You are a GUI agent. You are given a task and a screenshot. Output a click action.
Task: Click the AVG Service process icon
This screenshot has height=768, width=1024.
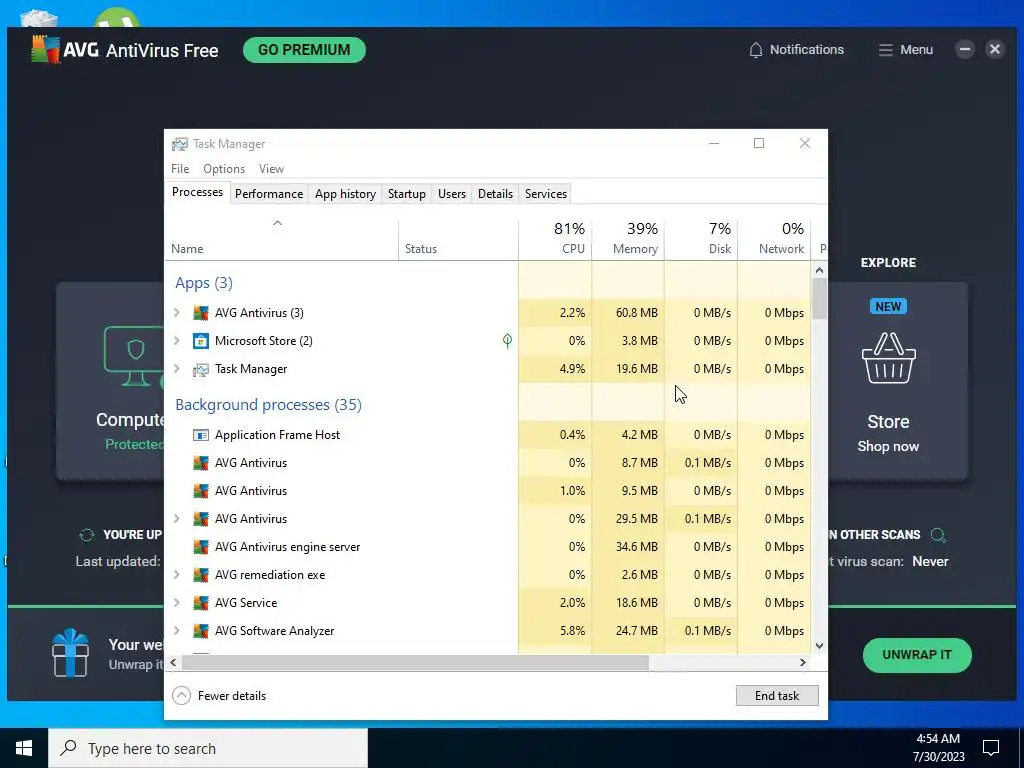pos(200,603)
